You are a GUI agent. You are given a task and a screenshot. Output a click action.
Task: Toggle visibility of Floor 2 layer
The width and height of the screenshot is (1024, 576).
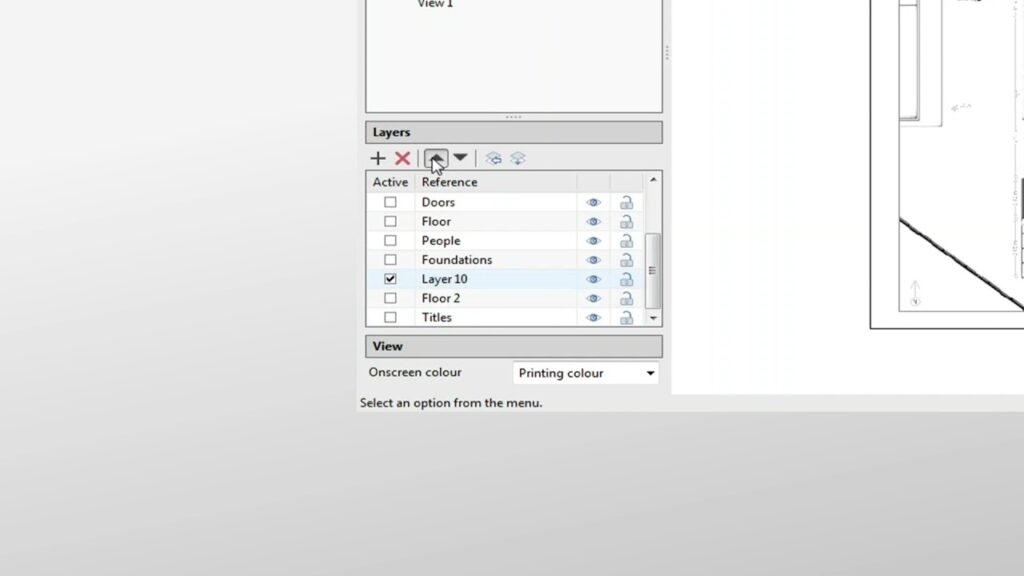point(593,299)
